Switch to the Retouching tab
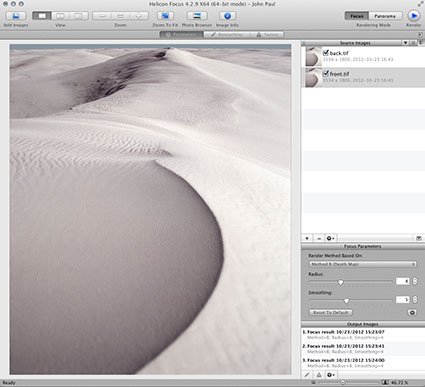Image resolution: width=425 pixels, height=387 pixels. [227, 35]
